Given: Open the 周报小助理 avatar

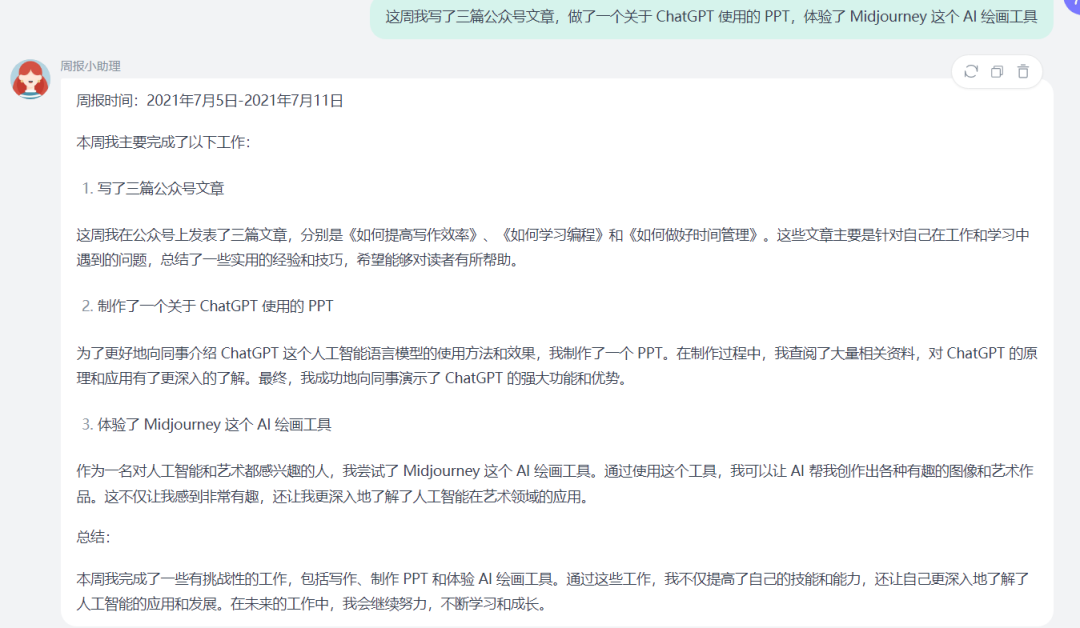Looking at the screenshot, I should [x=30, y=79].
